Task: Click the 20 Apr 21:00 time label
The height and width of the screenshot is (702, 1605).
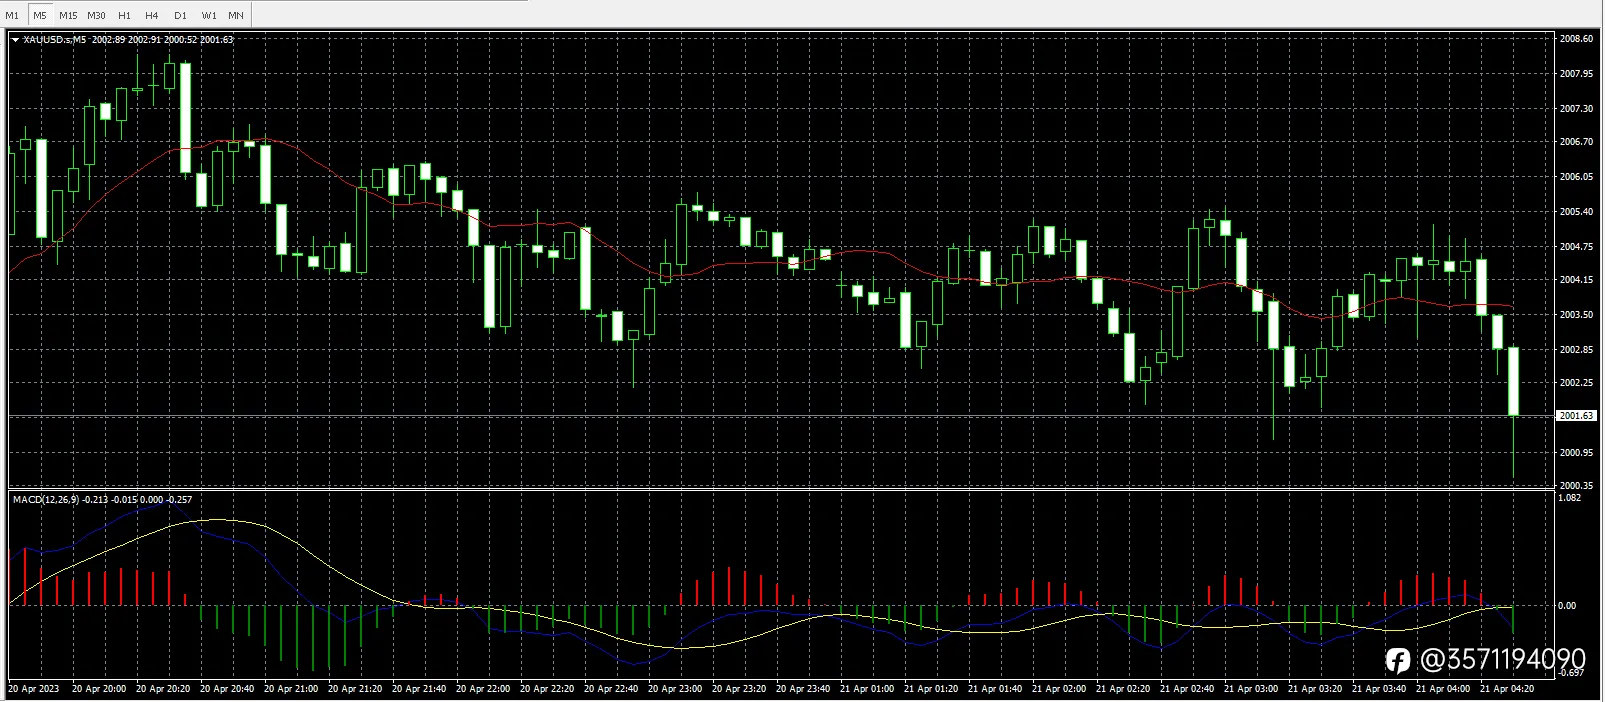Action: pyautogui.click(x=291, y=689)
